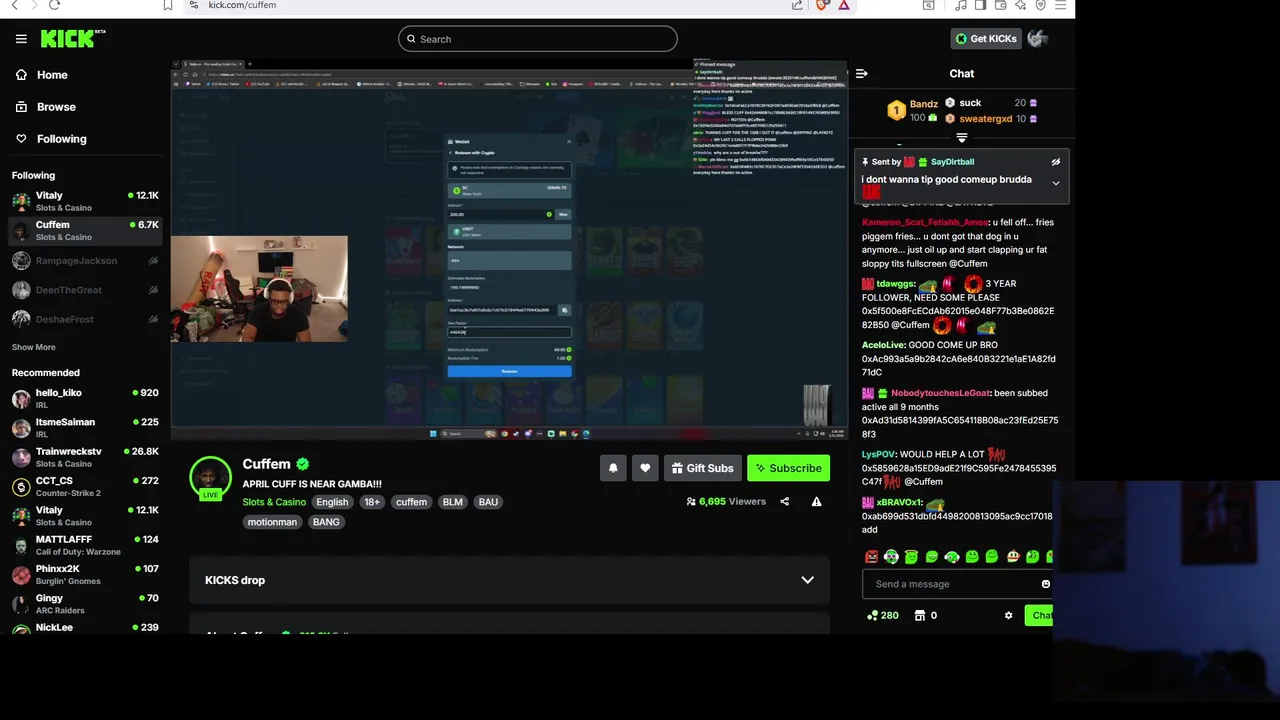
Task: Open the browser main menu
Action: coord(1061,5)
